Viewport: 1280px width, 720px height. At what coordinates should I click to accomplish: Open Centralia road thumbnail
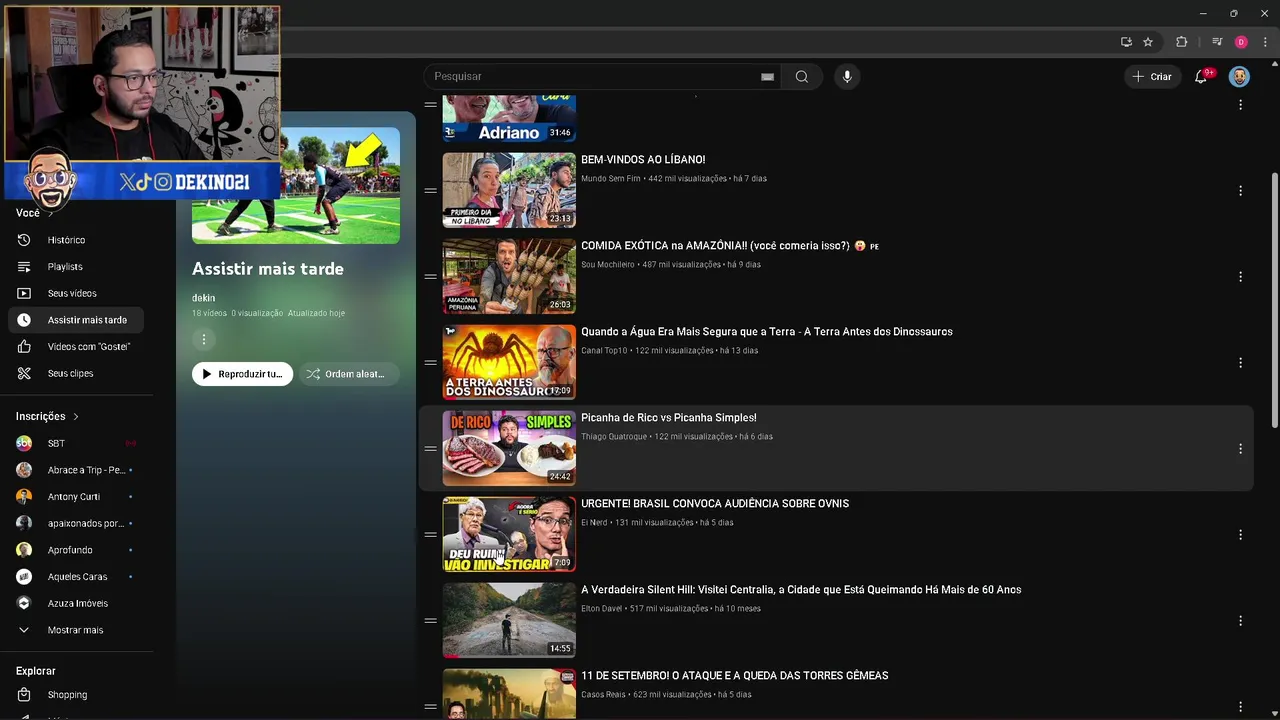click(509, 620)
